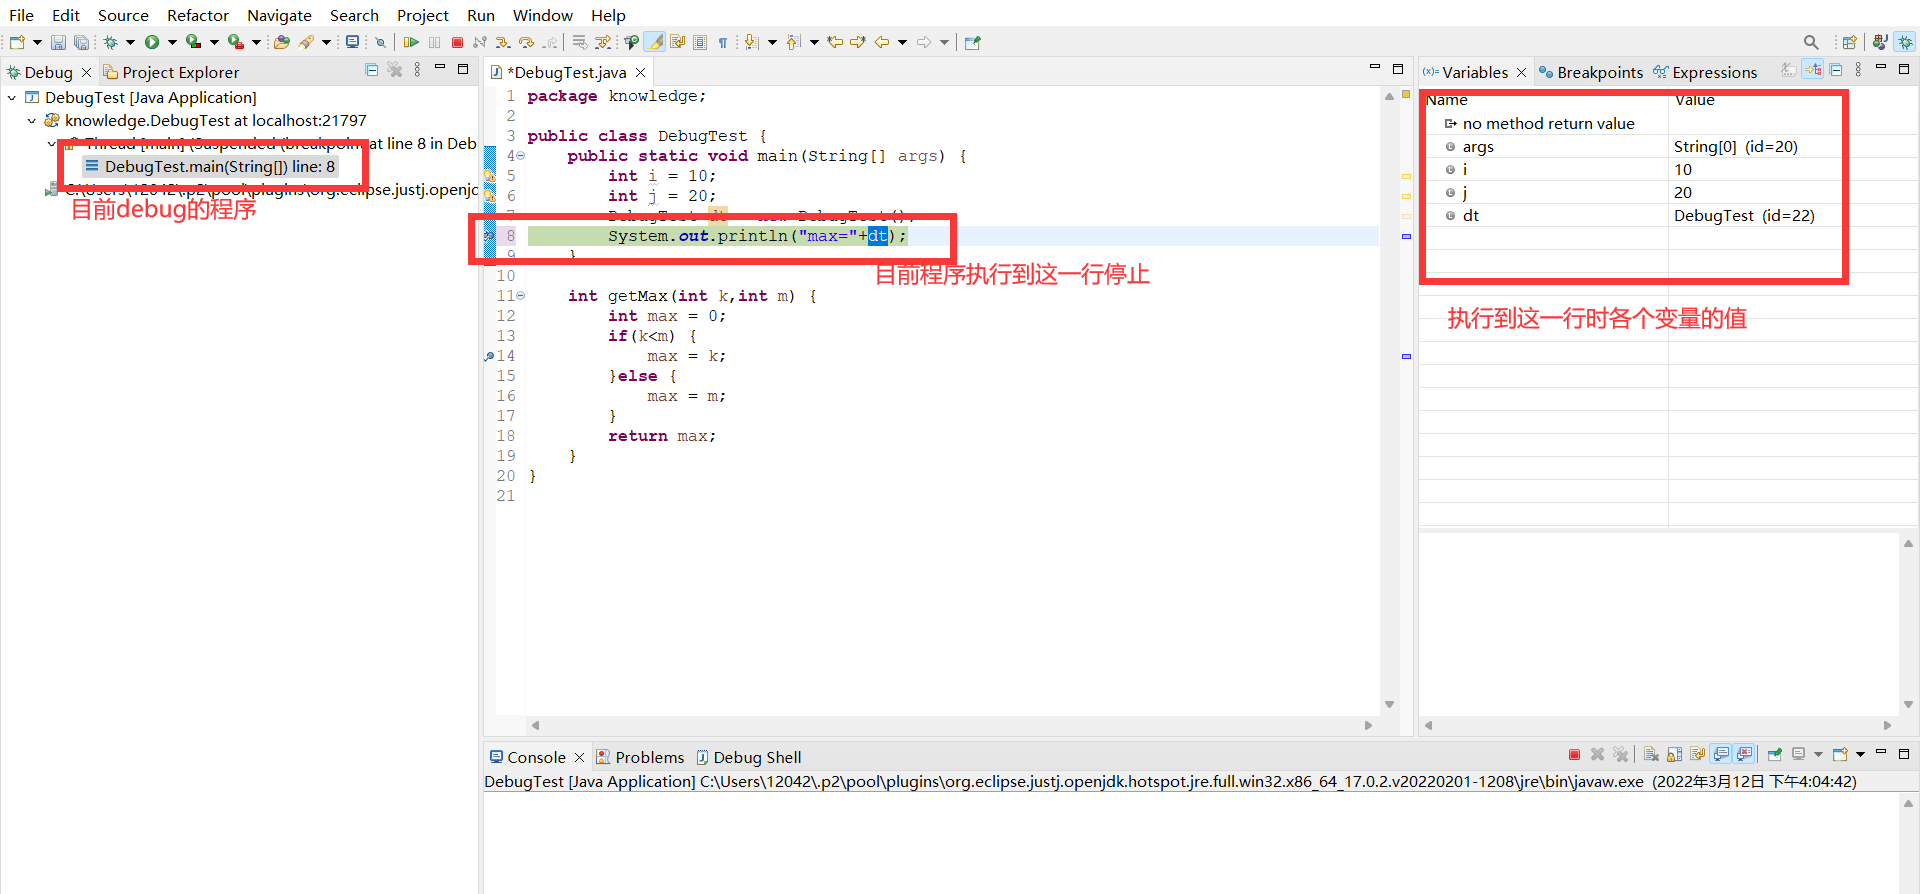Click the Save All toolbar icon

[81, 42]
